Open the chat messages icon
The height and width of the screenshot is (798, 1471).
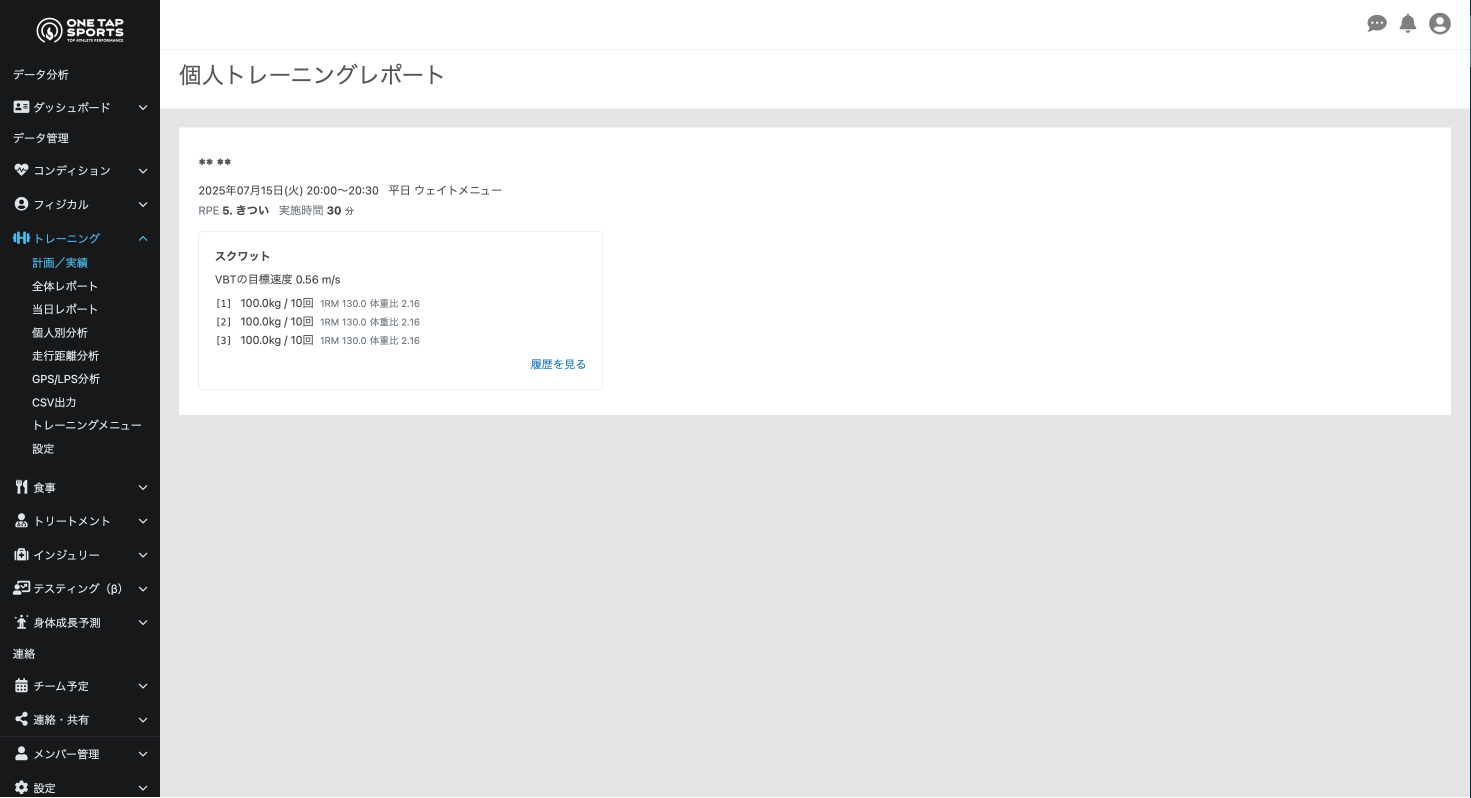tap(1377, 24)
